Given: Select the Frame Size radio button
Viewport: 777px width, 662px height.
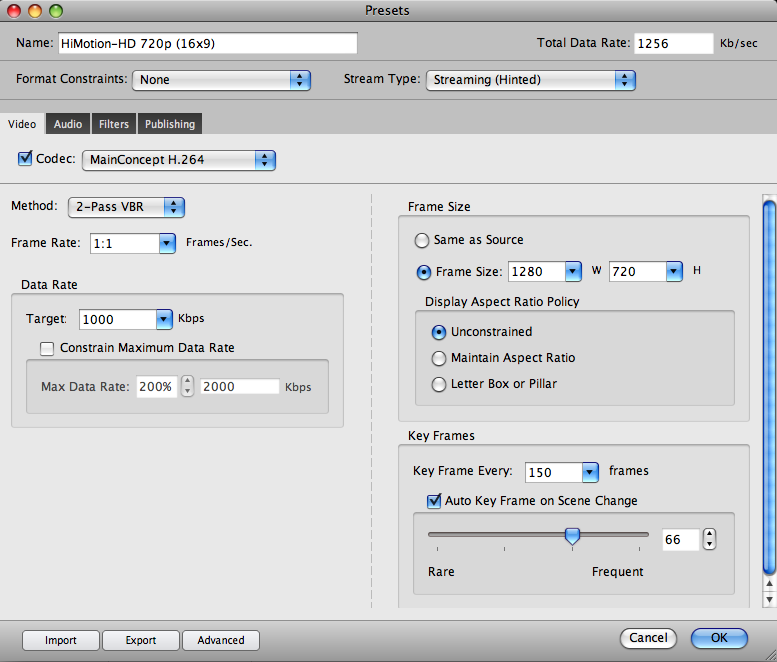Looking at the screenshot, I should (424, 272).
